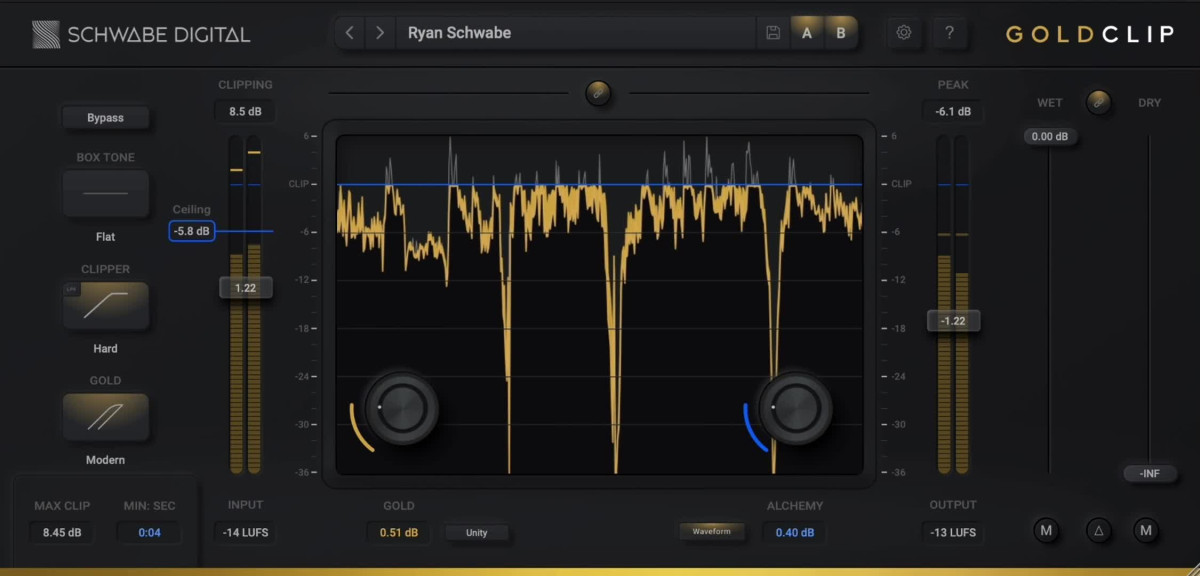Screen dimensions: 1200x576
Task: Click the GOLDCLIP logo
Action: click(x=1090, y=34)
